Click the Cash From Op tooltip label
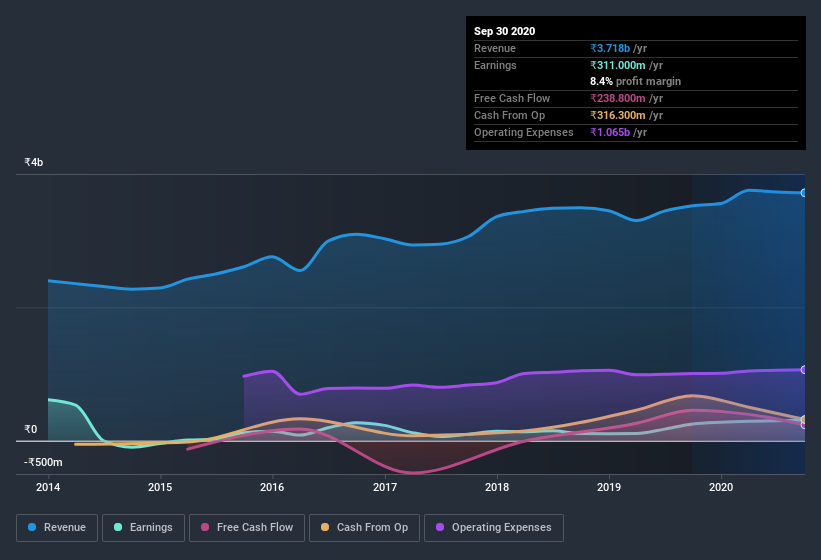821x560 pixels. [509, 115]
